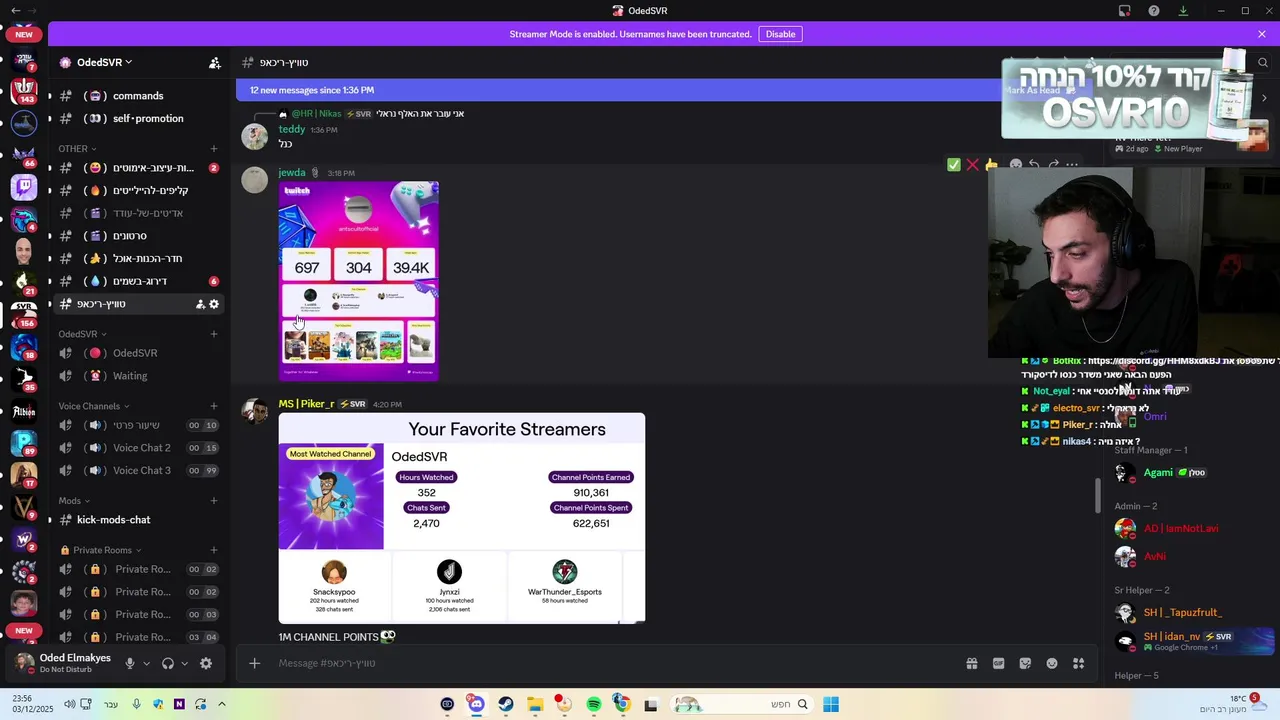Add channel plus next to Voice Channels

(x=213, y=406)
